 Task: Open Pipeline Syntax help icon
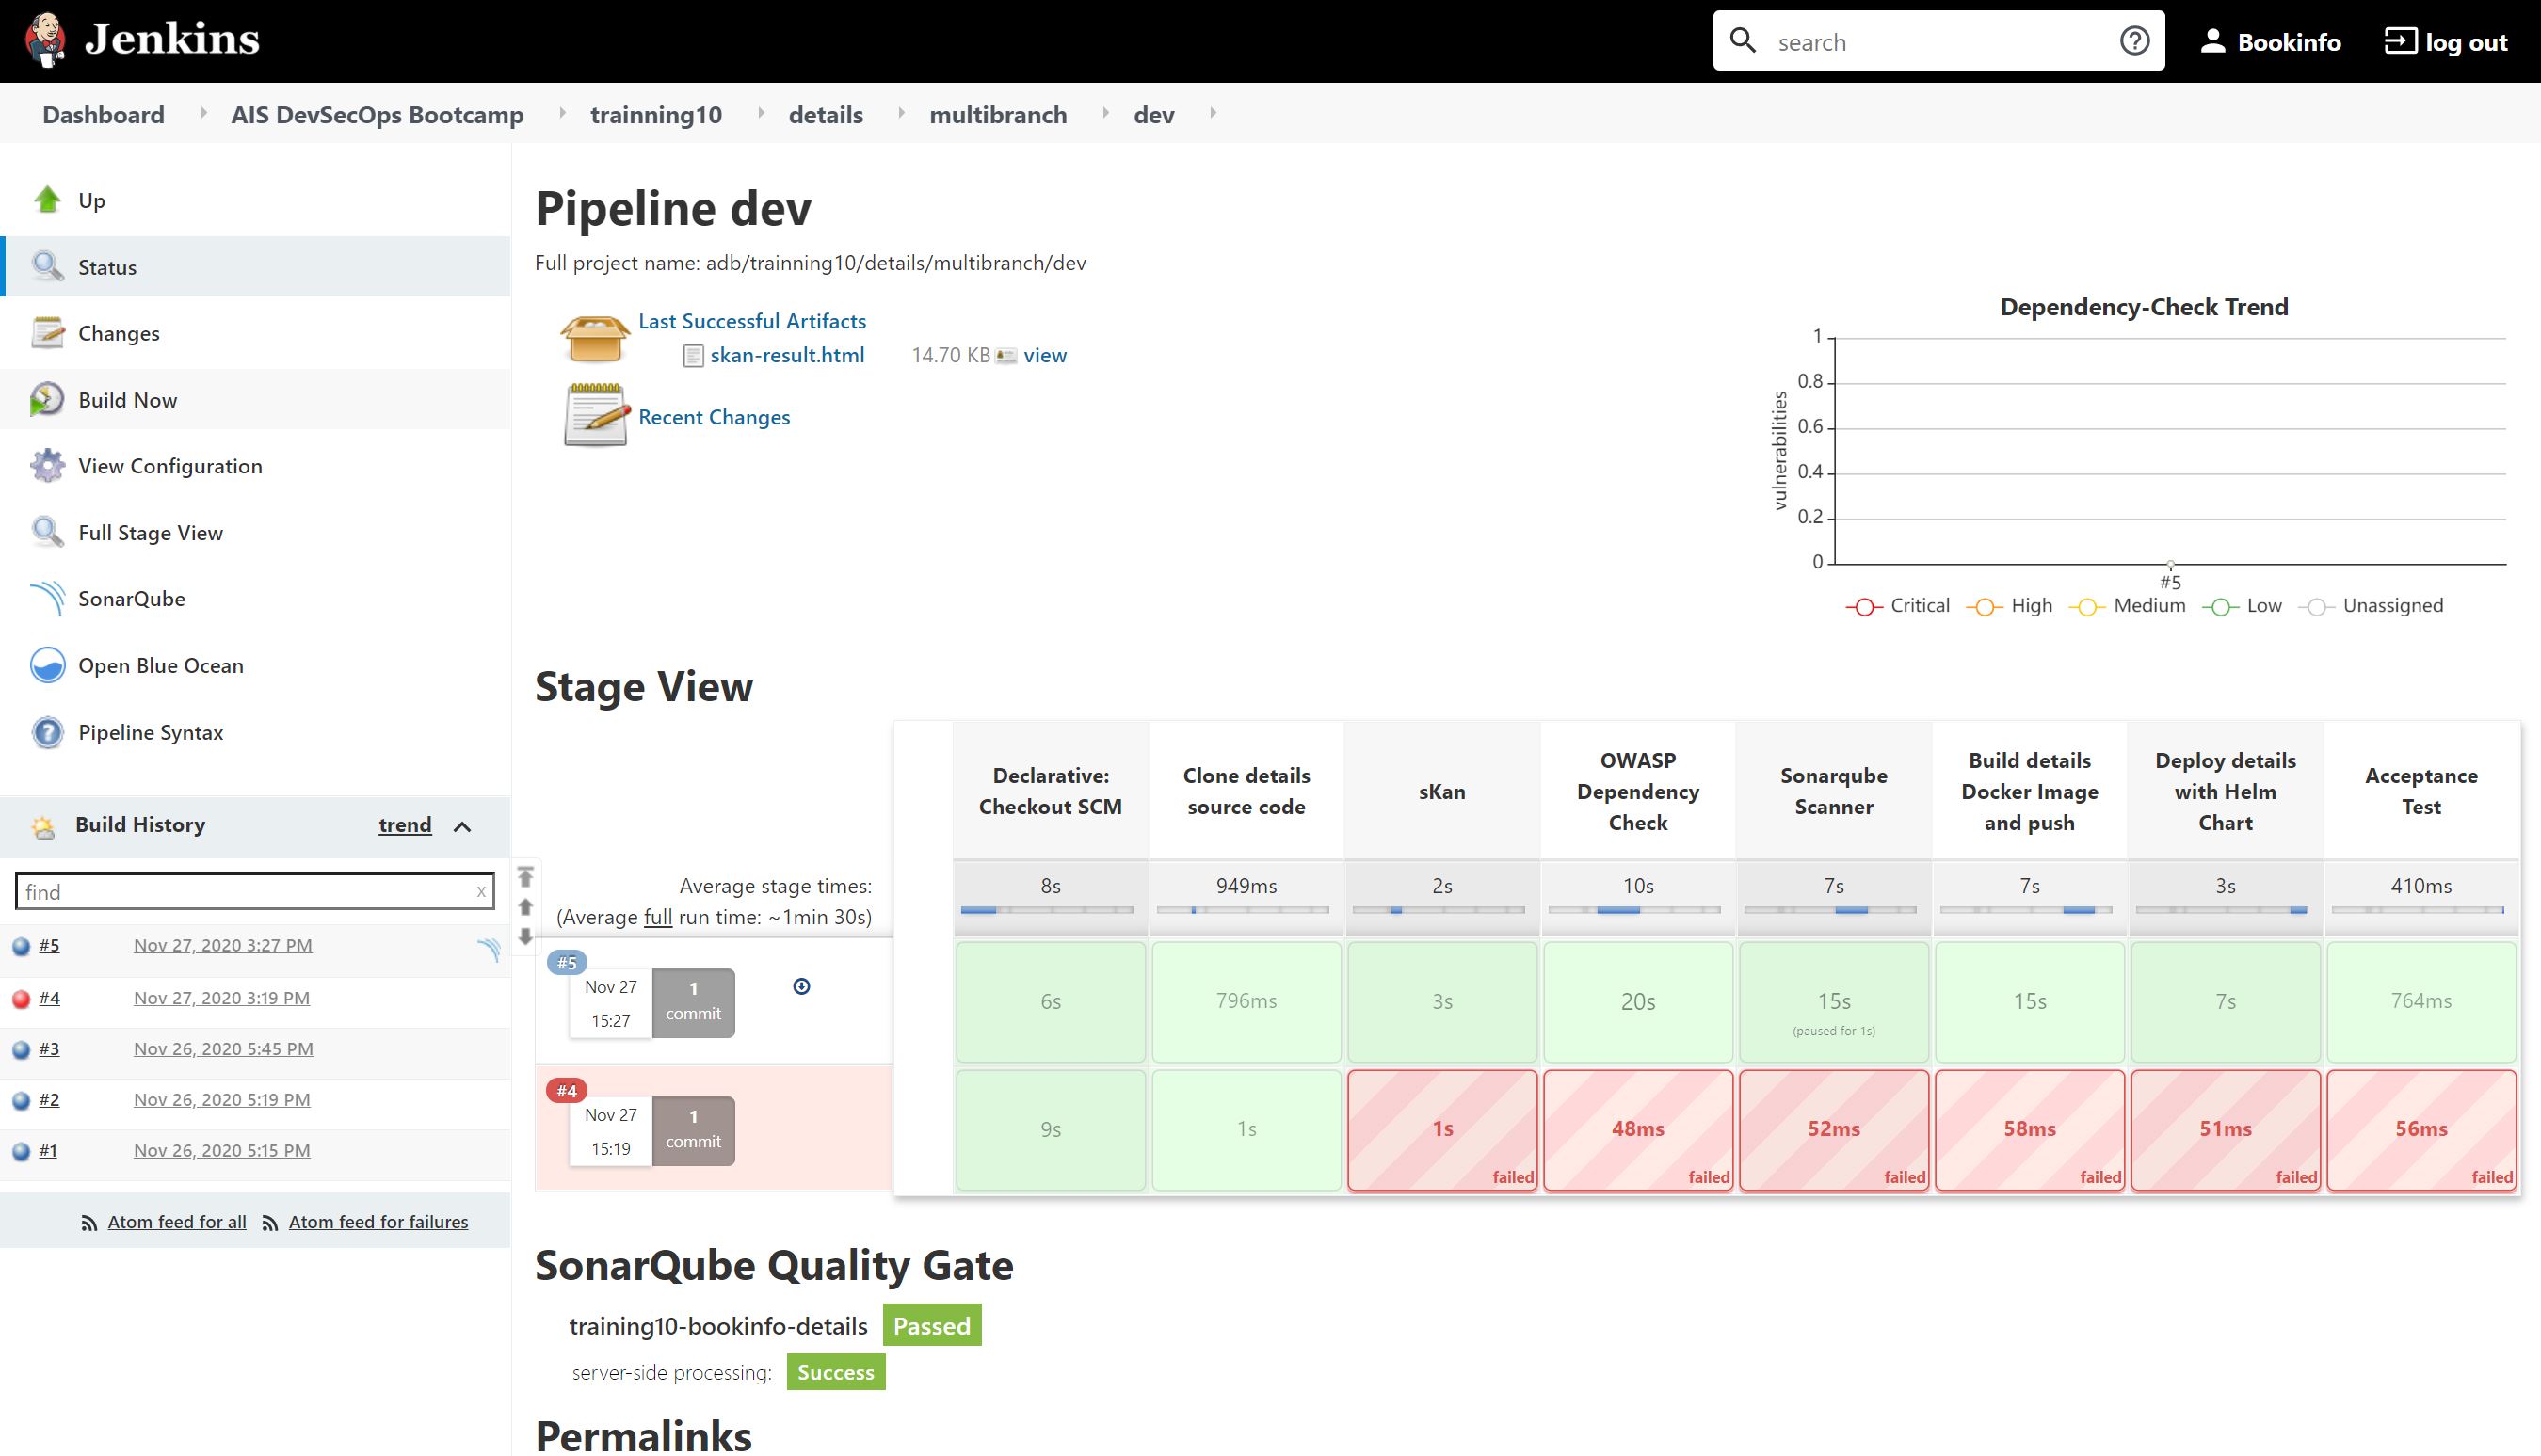pos(47,732)
